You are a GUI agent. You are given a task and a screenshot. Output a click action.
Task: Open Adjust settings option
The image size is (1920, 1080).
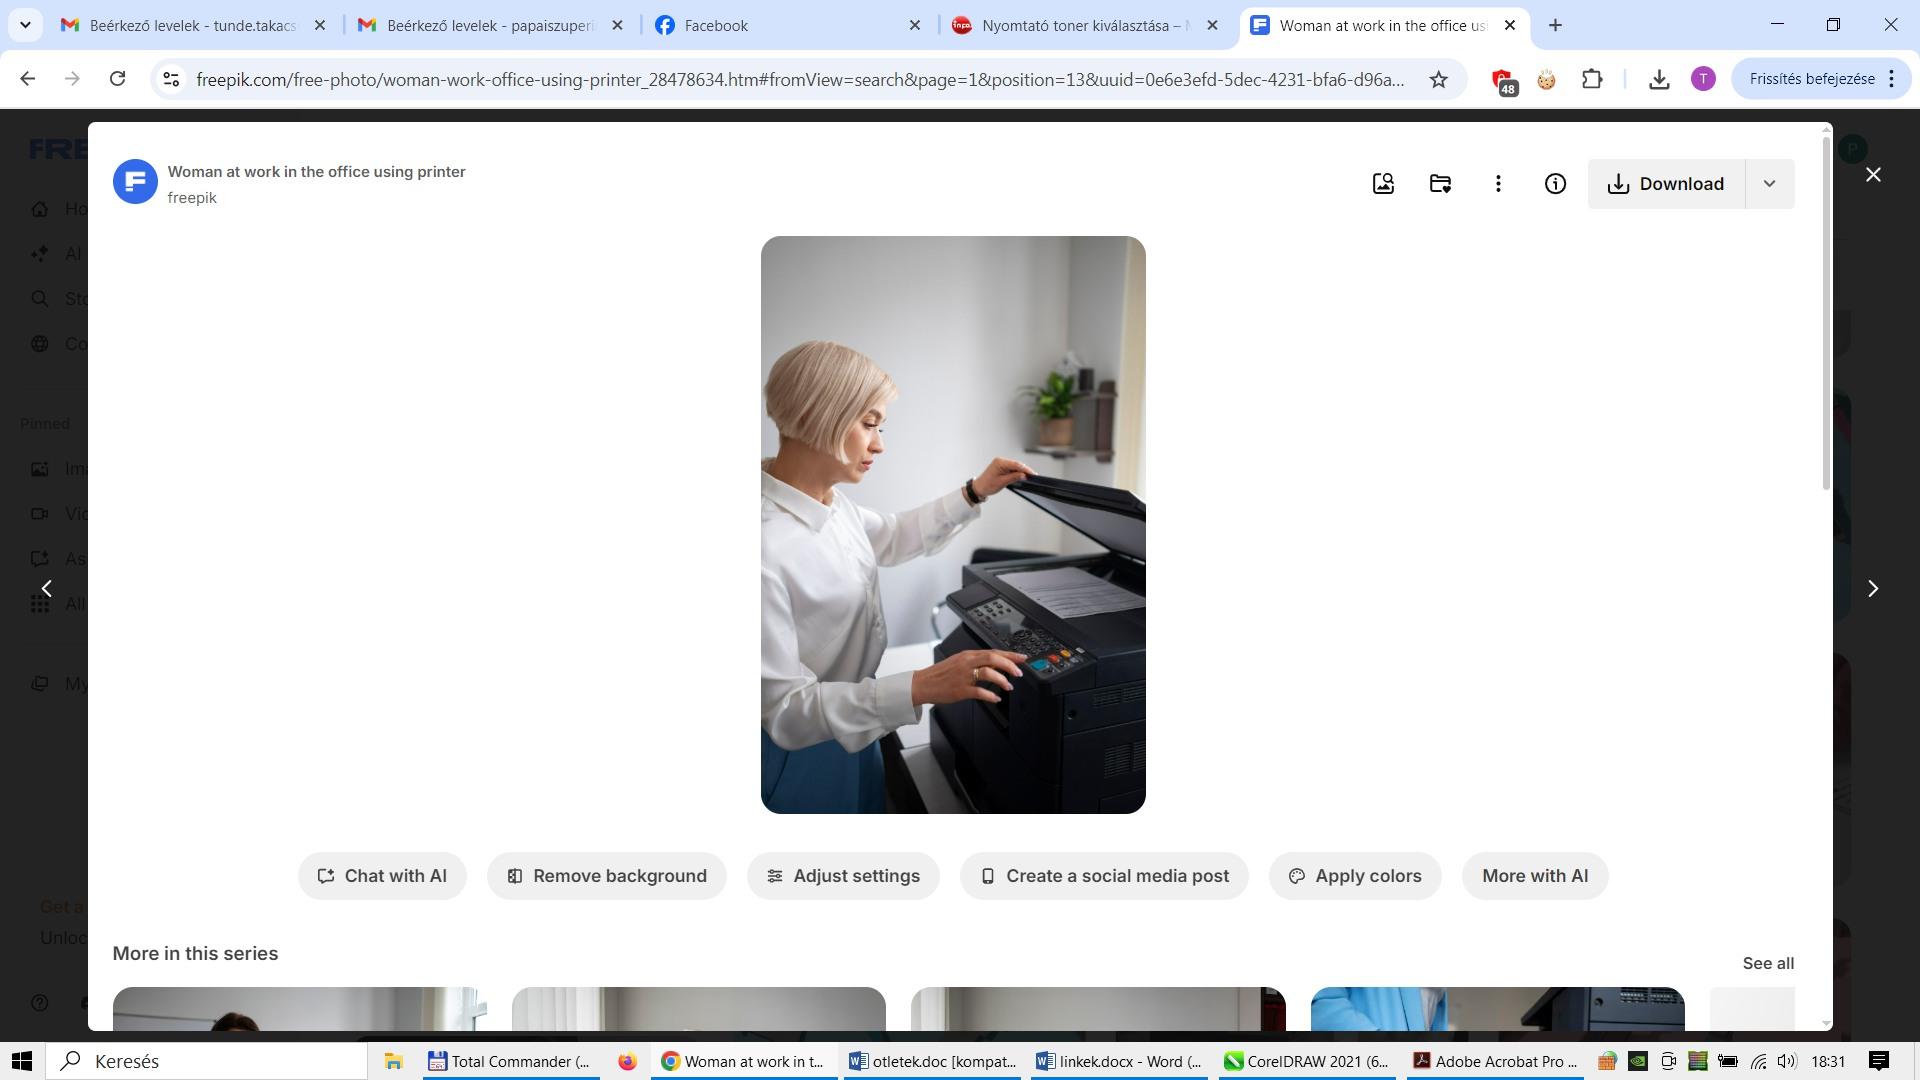pos(843,876)
